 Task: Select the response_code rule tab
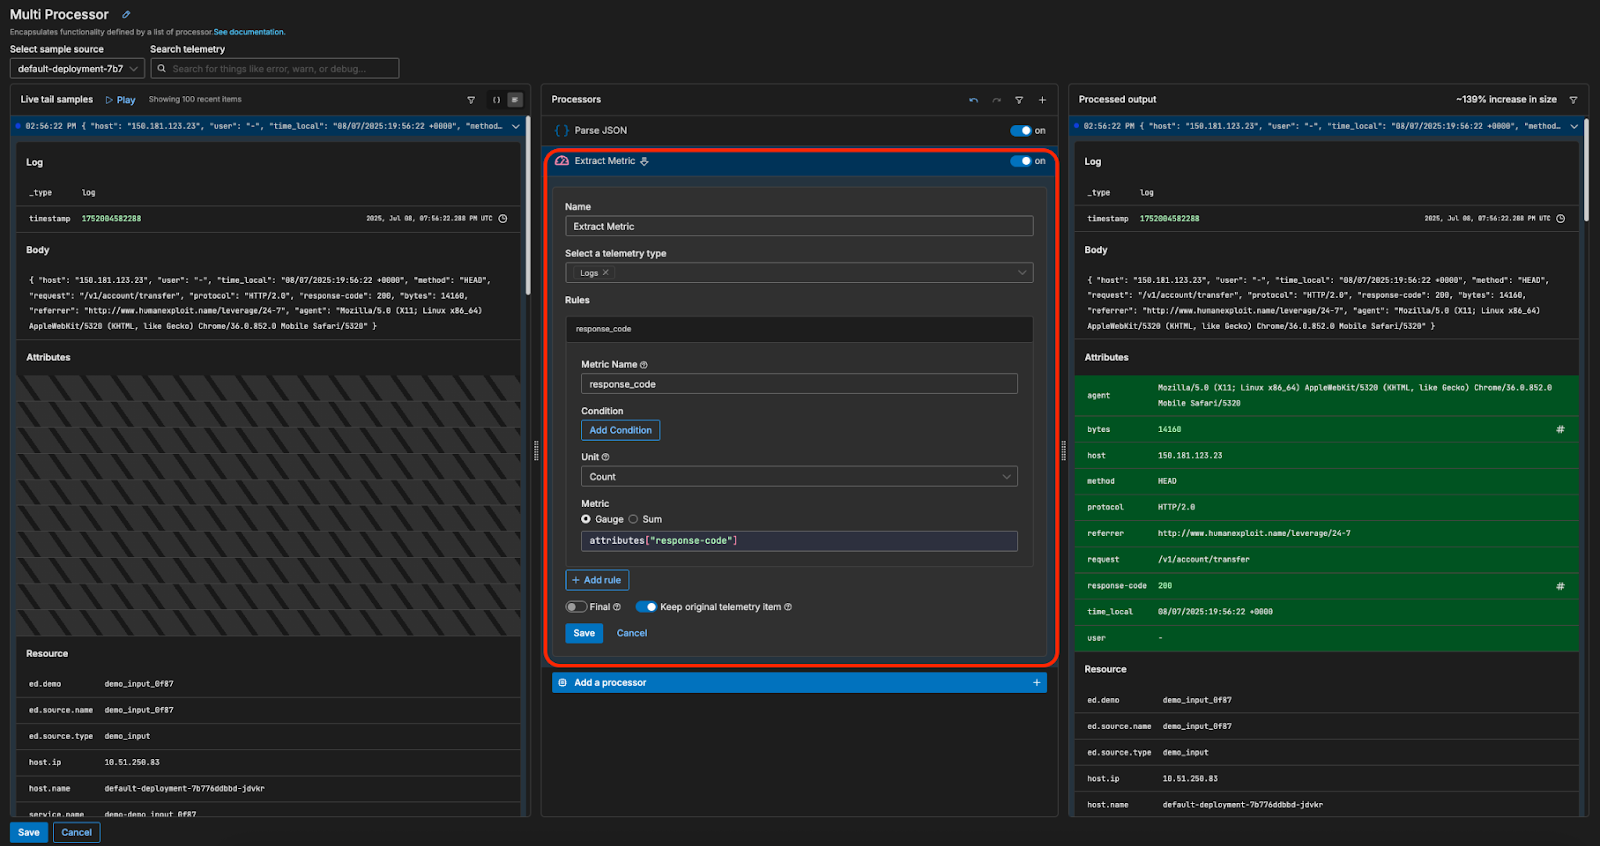(x=603, y=329)
